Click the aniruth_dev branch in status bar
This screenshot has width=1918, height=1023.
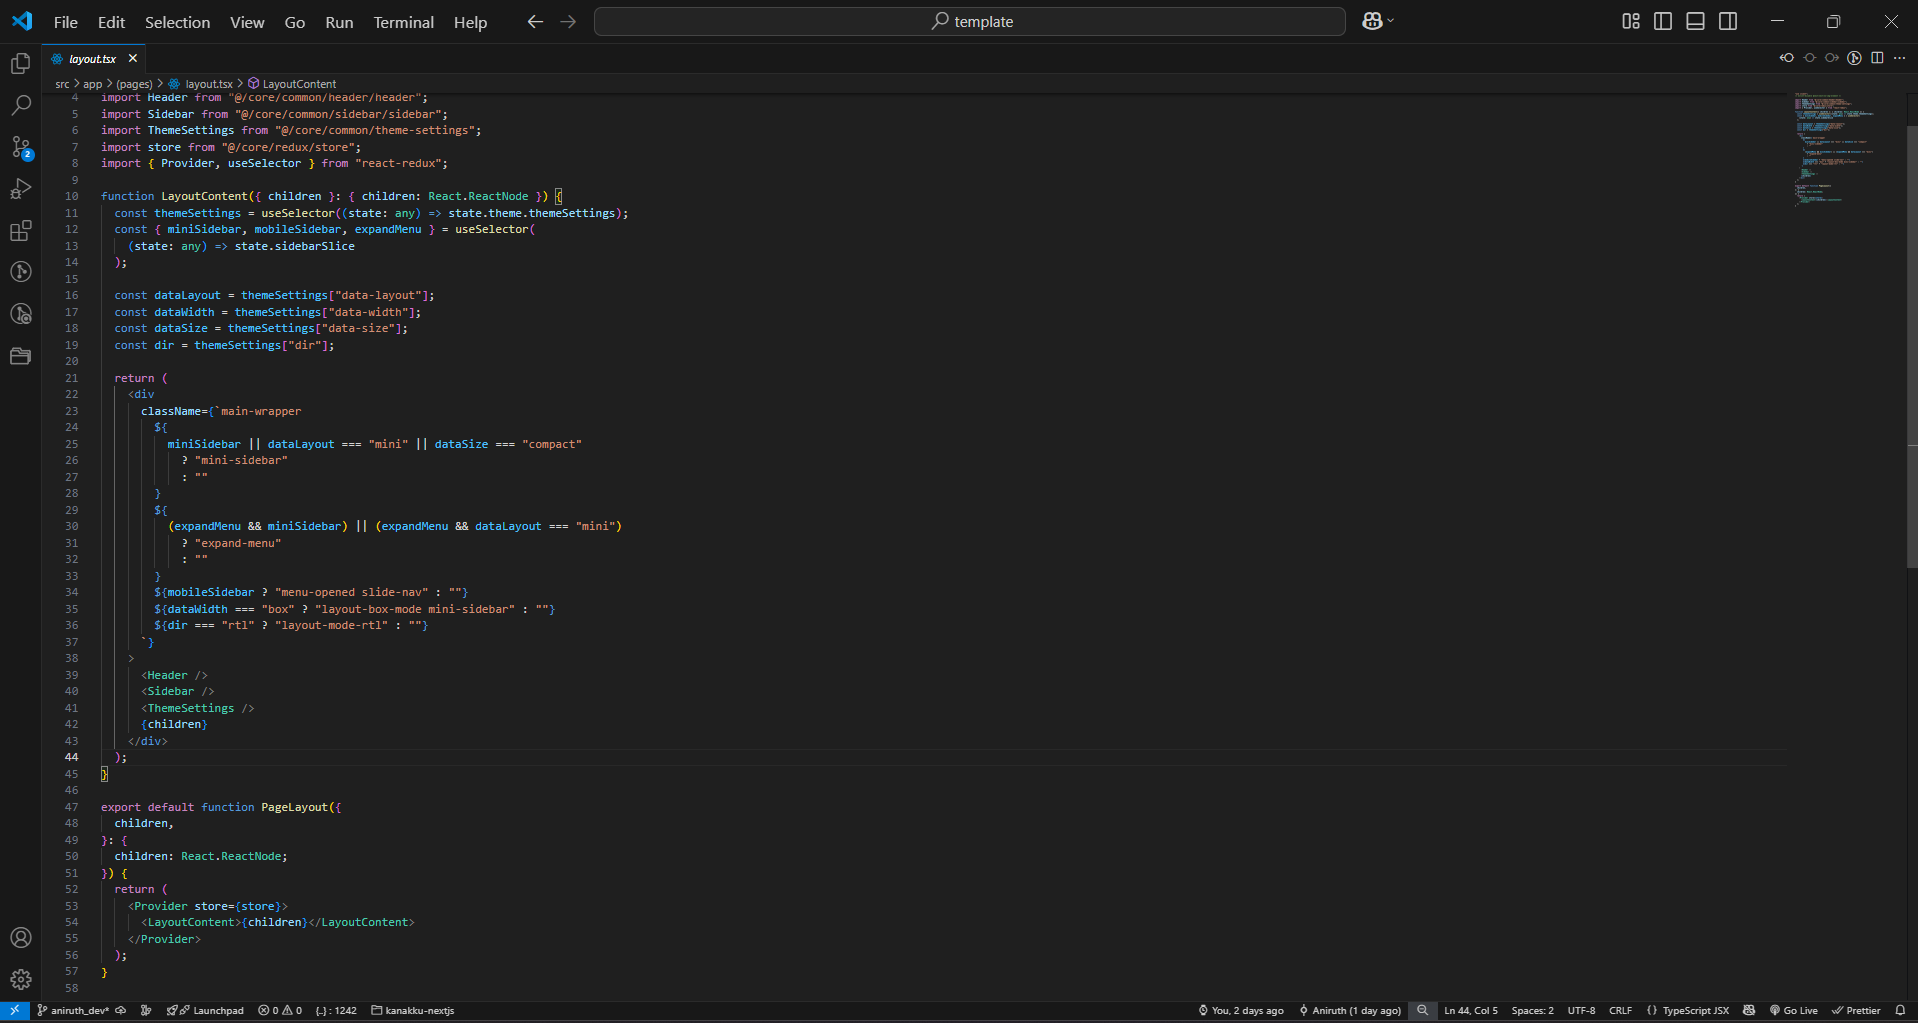(73, 1010)
